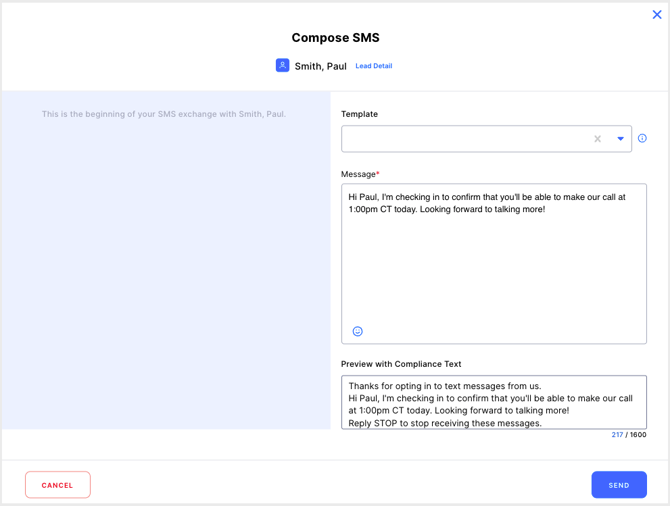Focus the Message text area
Viewport: 670px width, 506px height.
tap(494, 264)
